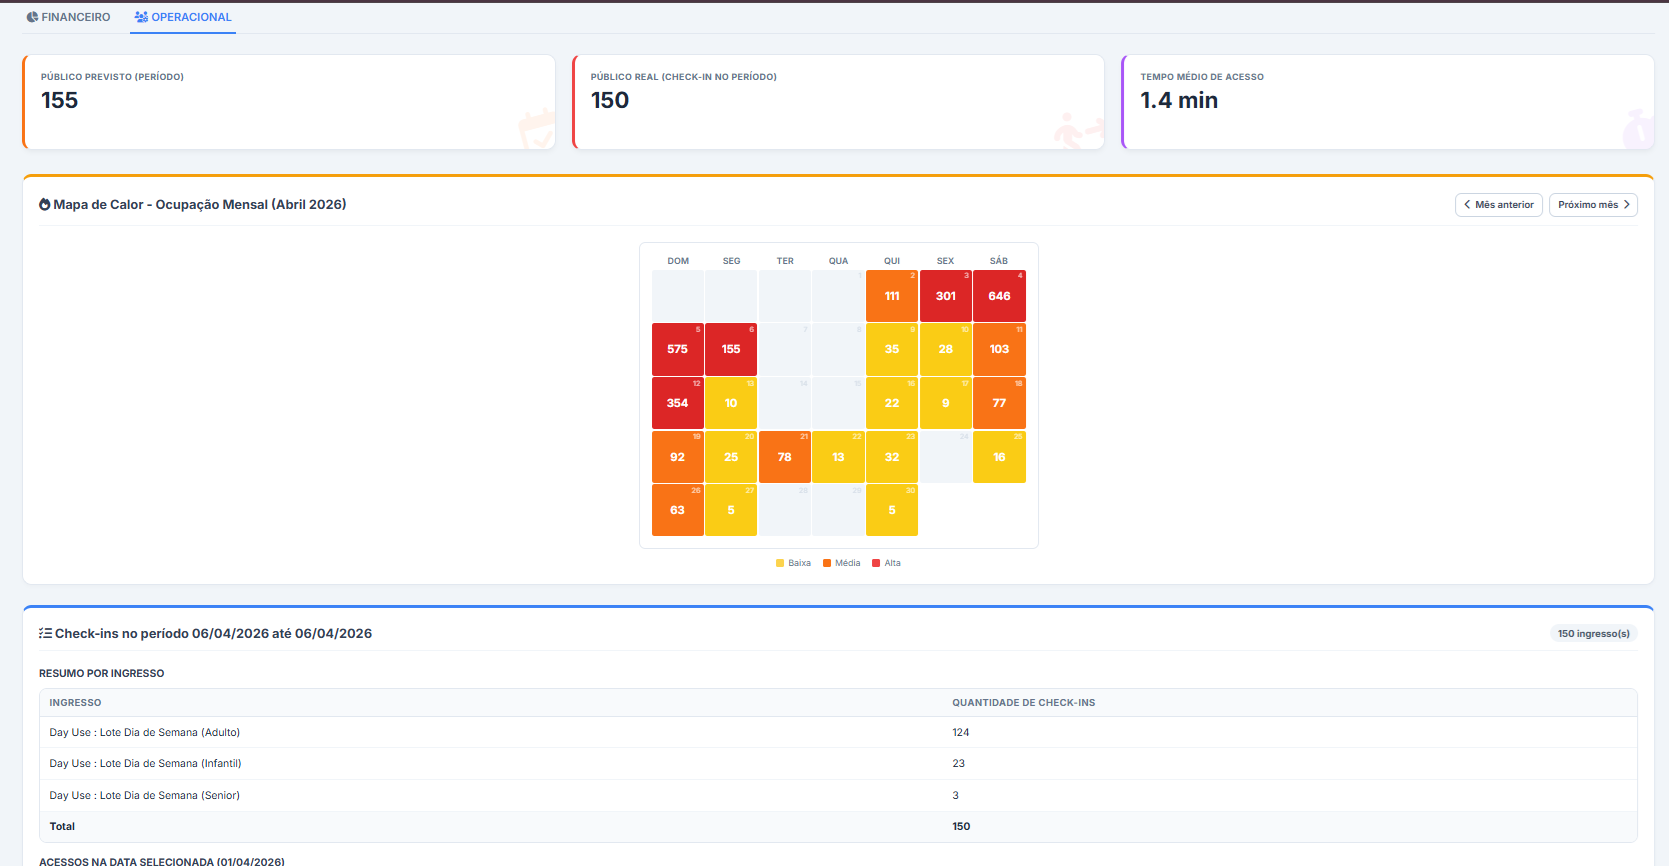
Task: Click the red Alta legend swatch
Action: coord(876,564)
